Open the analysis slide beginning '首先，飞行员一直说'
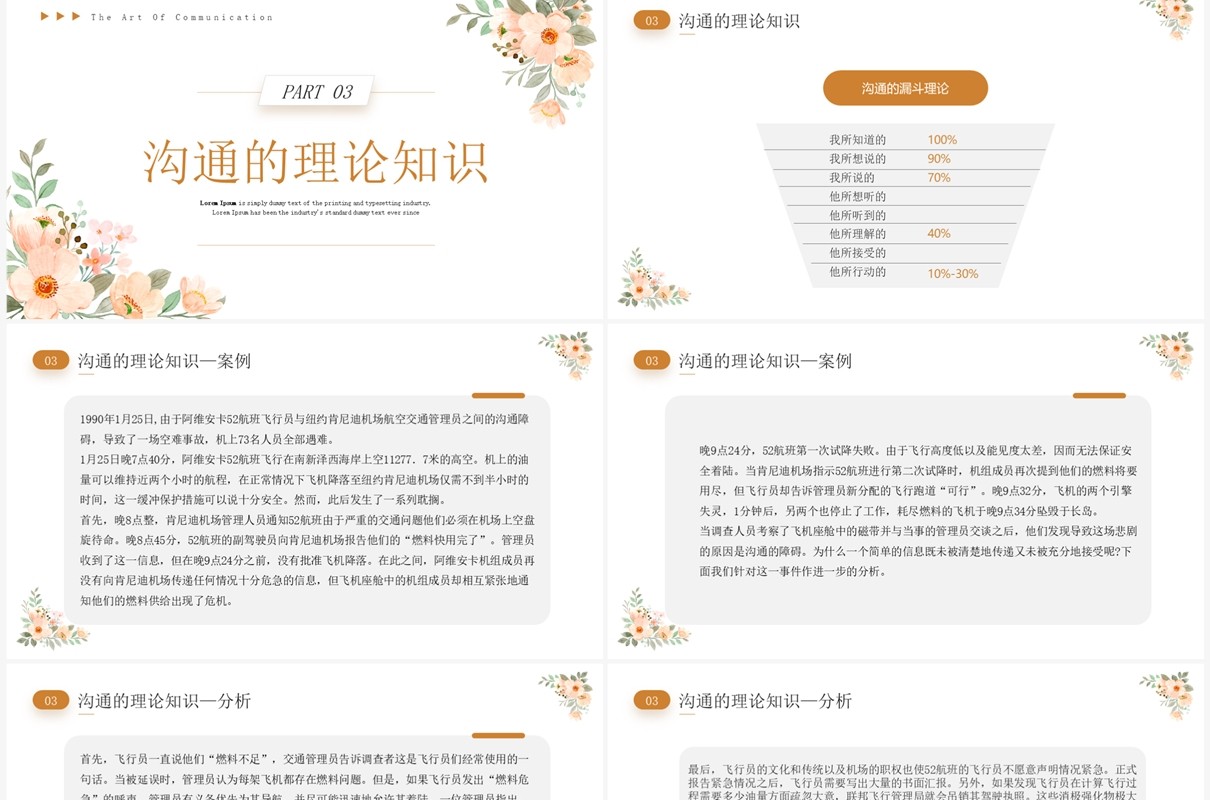This screenshot has width=1210, height=800. coord(305,732)
